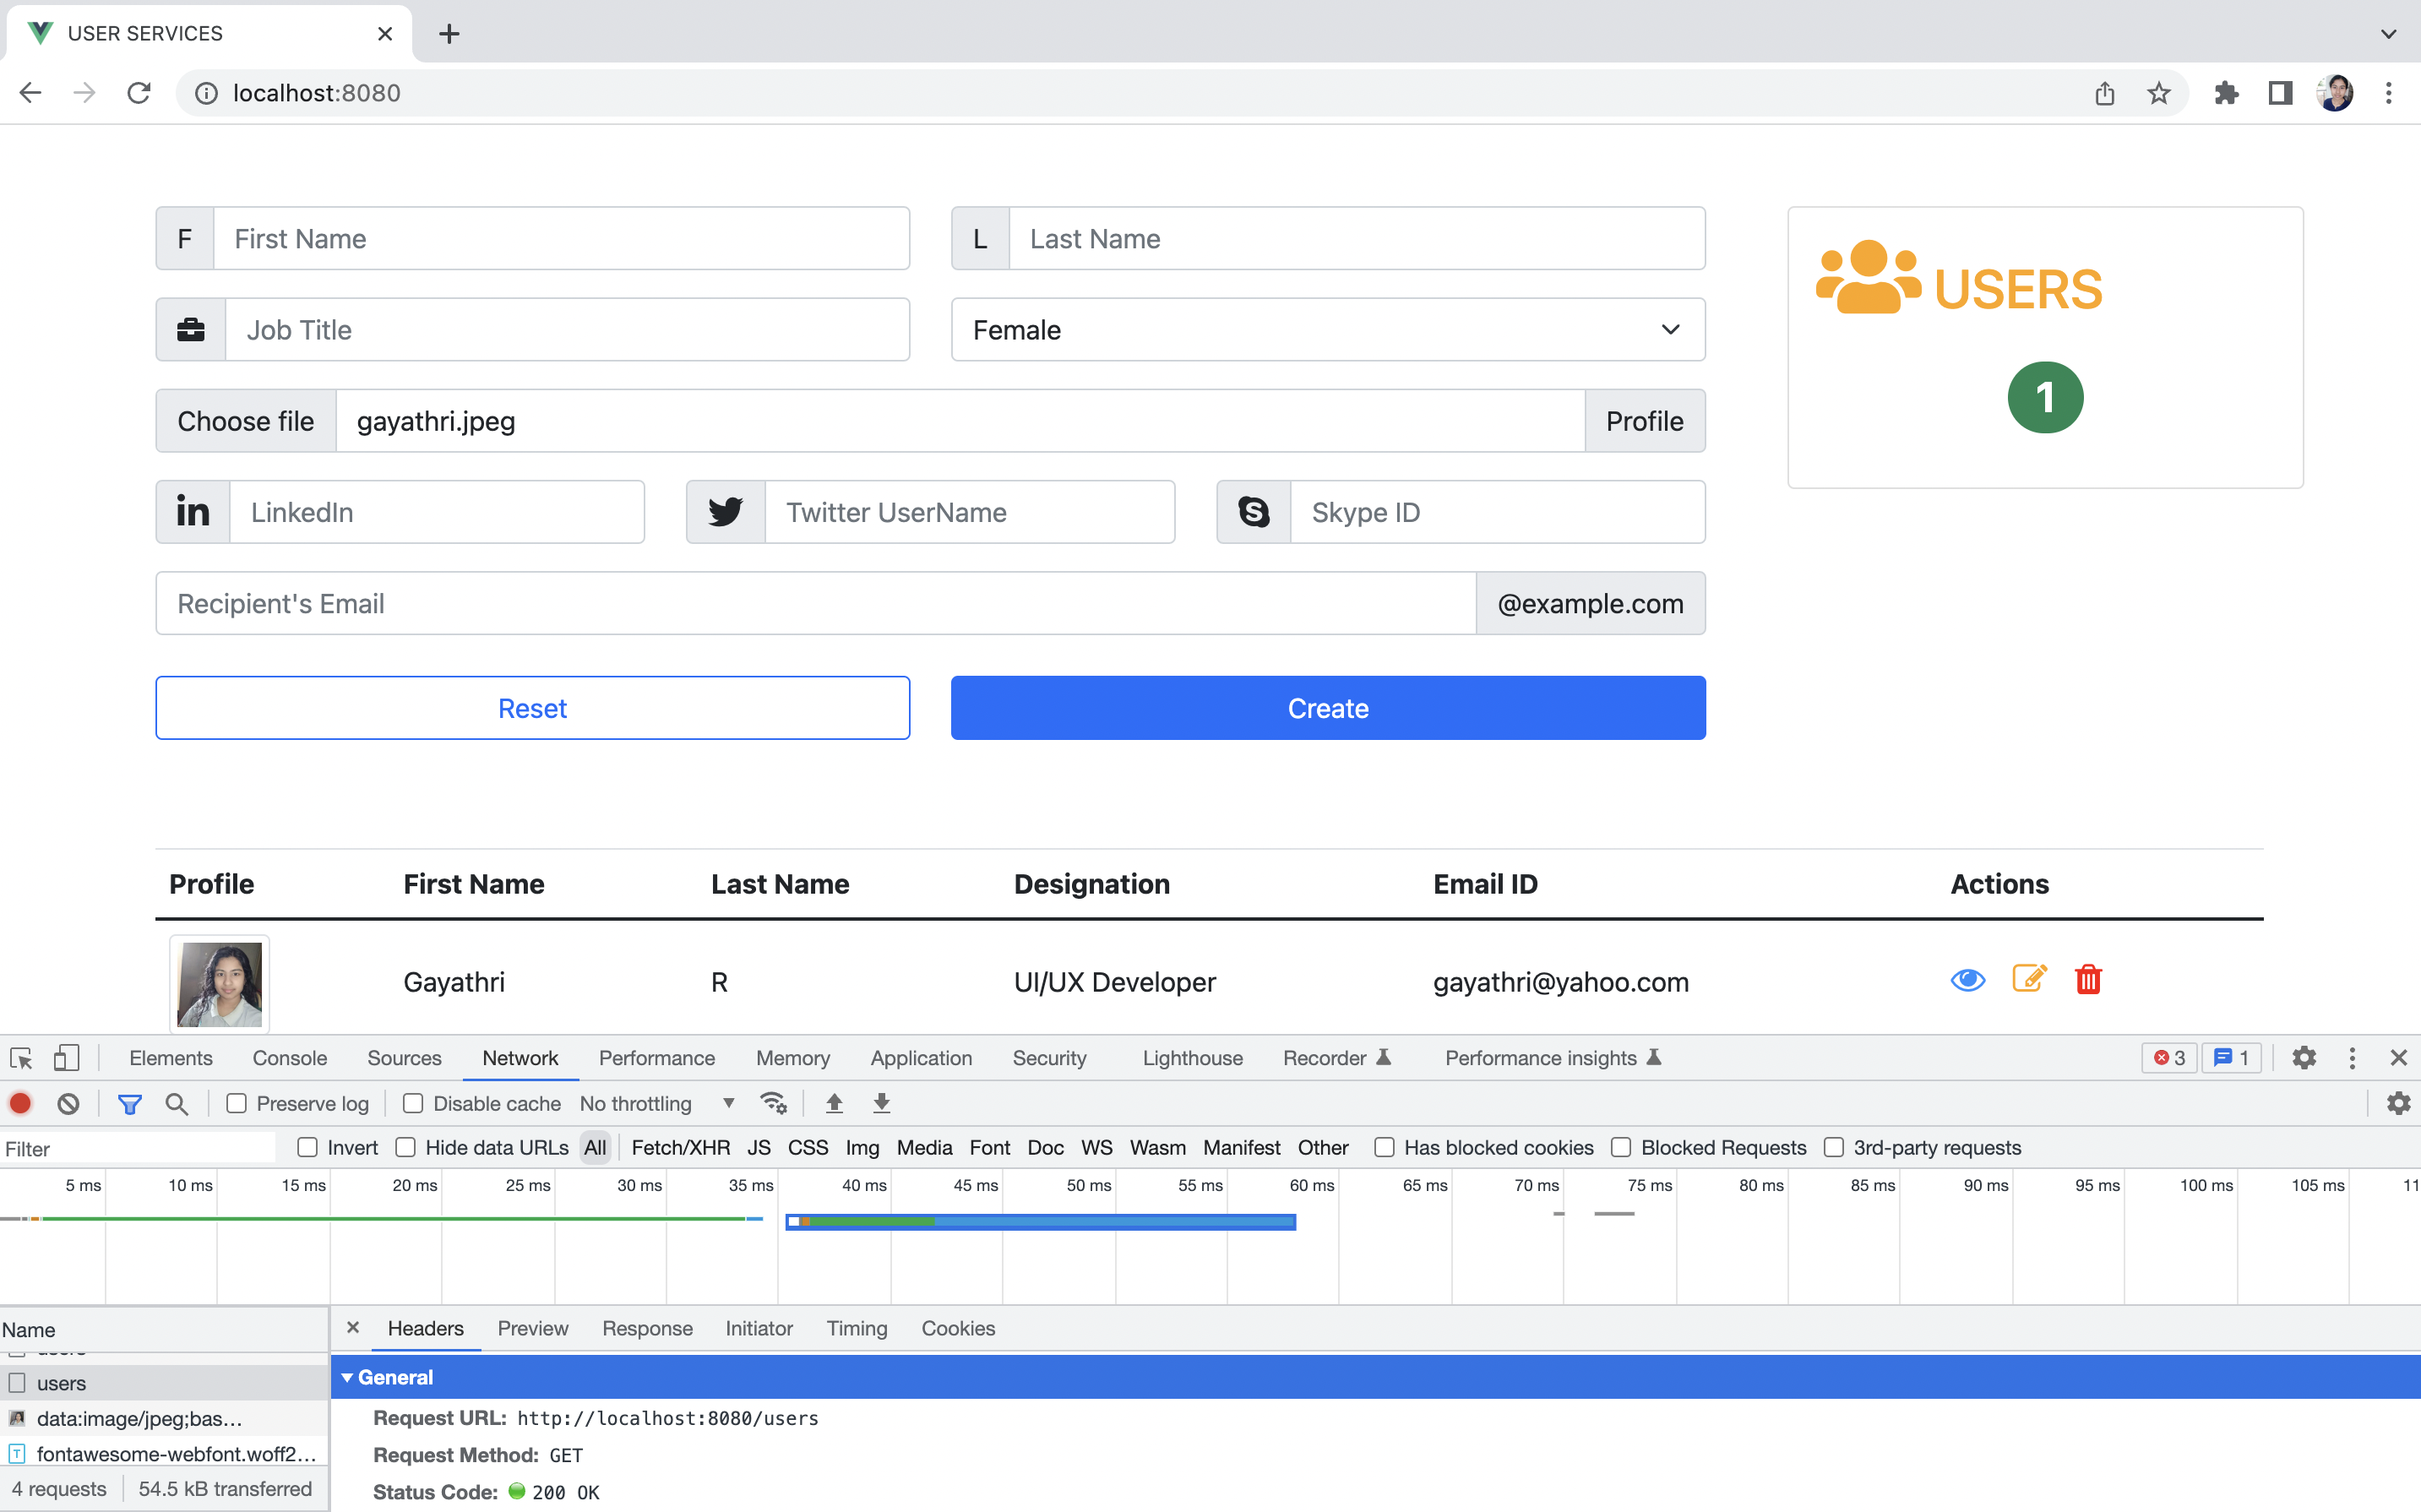The height and width of the screenshot is (1512, 2421).
Task: Click the DevTools clear network log icon
Action: (x=68, y=1103)
